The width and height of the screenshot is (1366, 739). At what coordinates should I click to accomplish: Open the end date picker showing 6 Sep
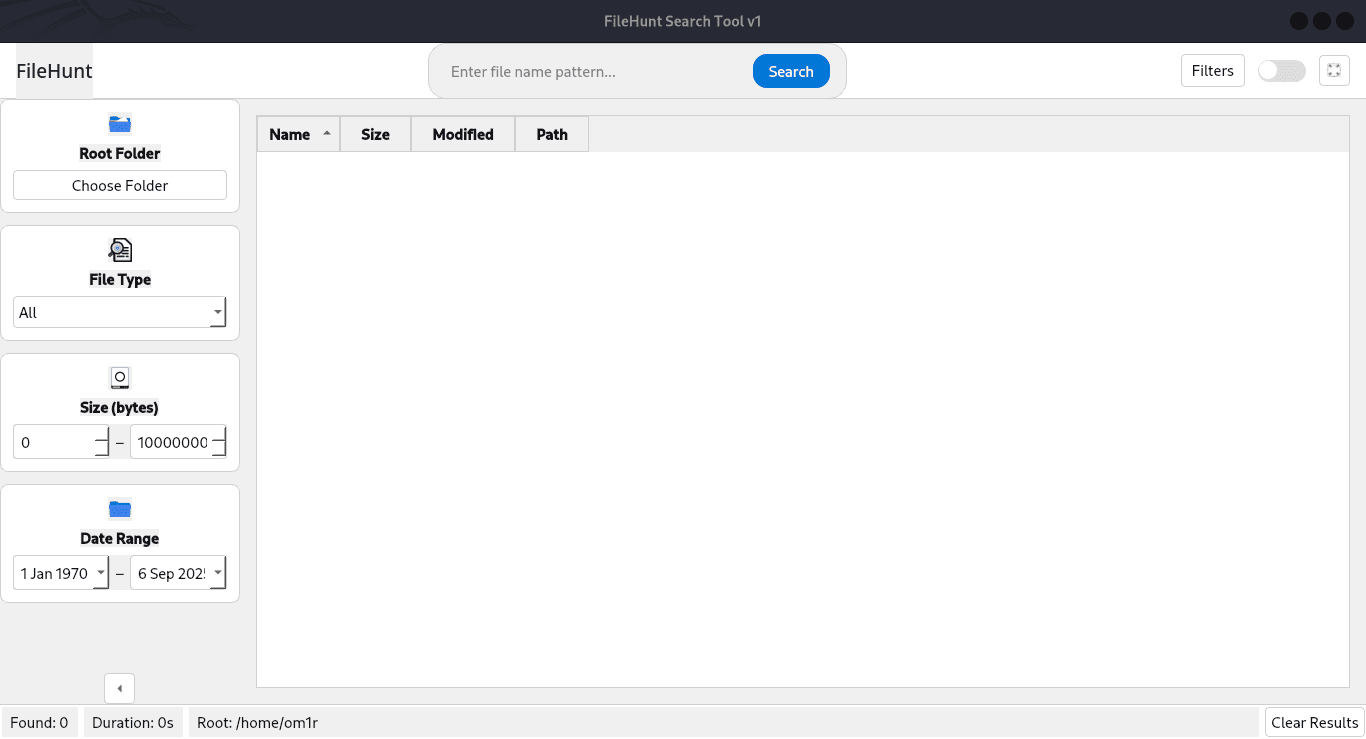point(178,574)
